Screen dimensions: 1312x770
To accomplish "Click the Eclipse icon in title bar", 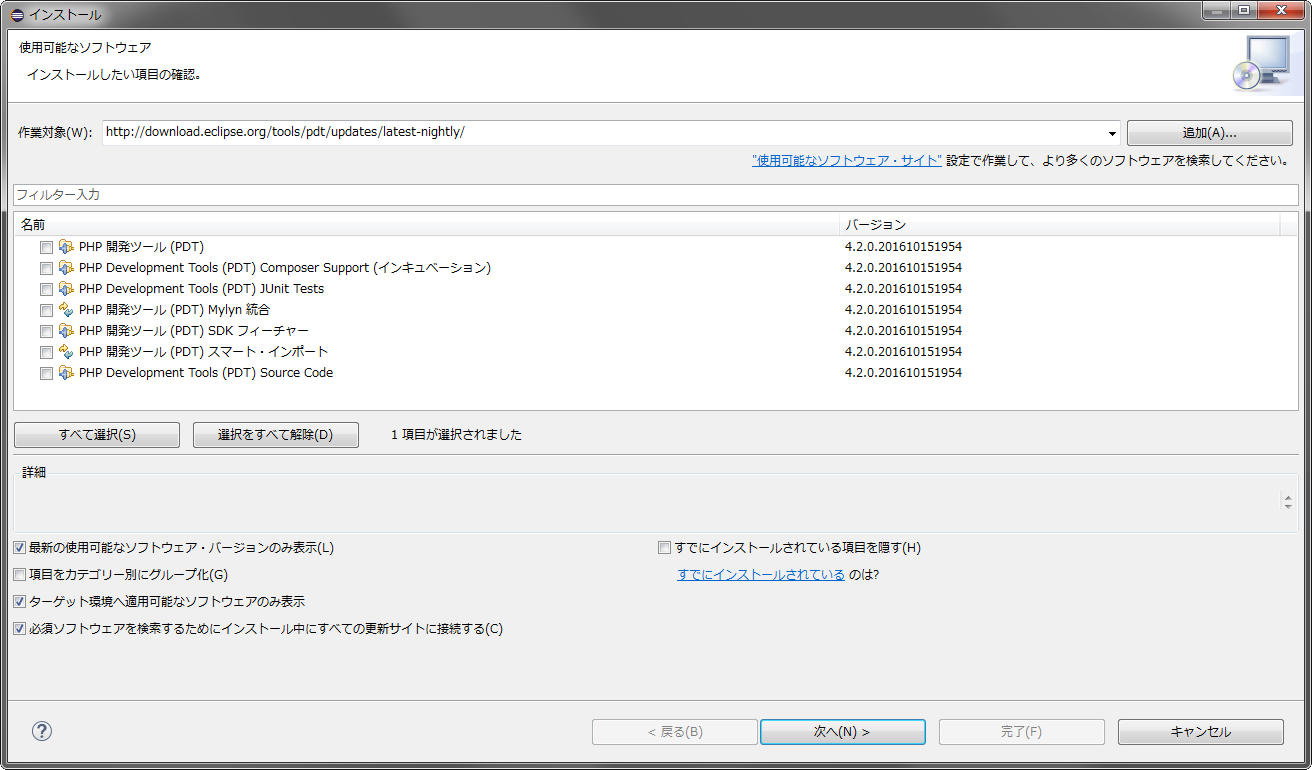I will click(17, 15).
